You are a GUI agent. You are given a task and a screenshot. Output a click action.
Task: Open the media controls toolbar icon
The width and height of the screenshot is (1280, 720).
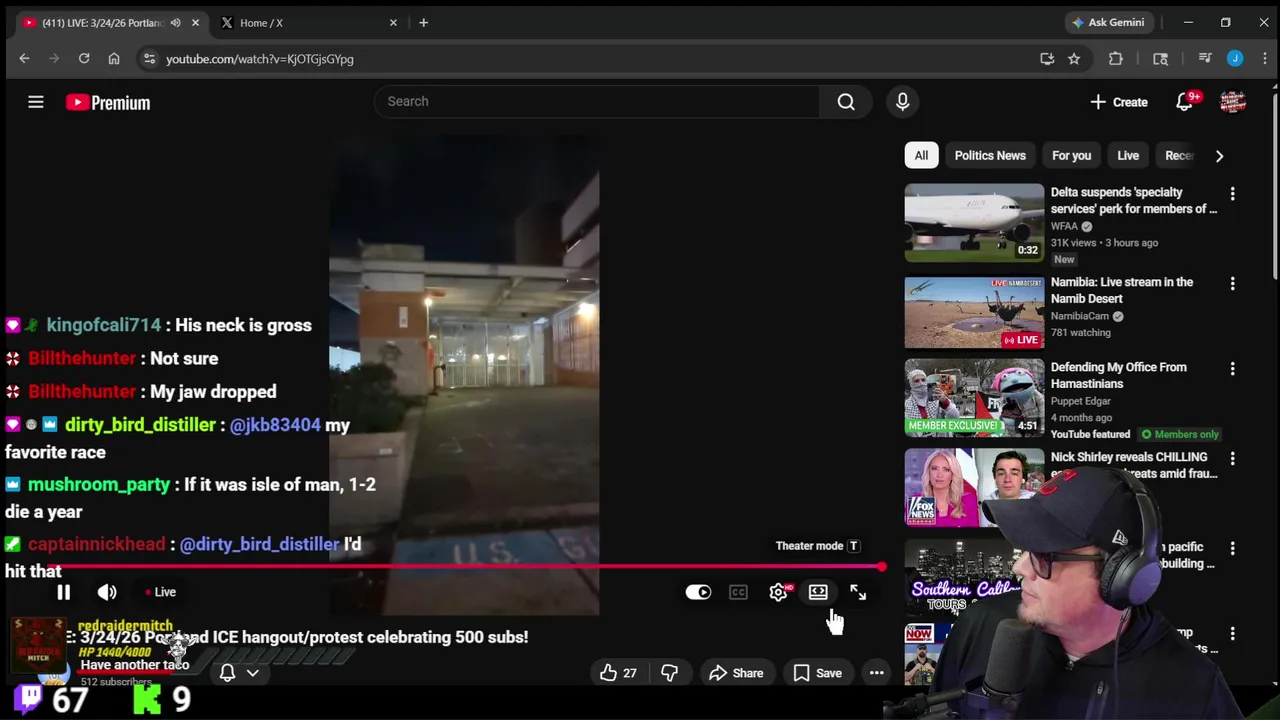pyautogui.click(x=1204, y=59)
